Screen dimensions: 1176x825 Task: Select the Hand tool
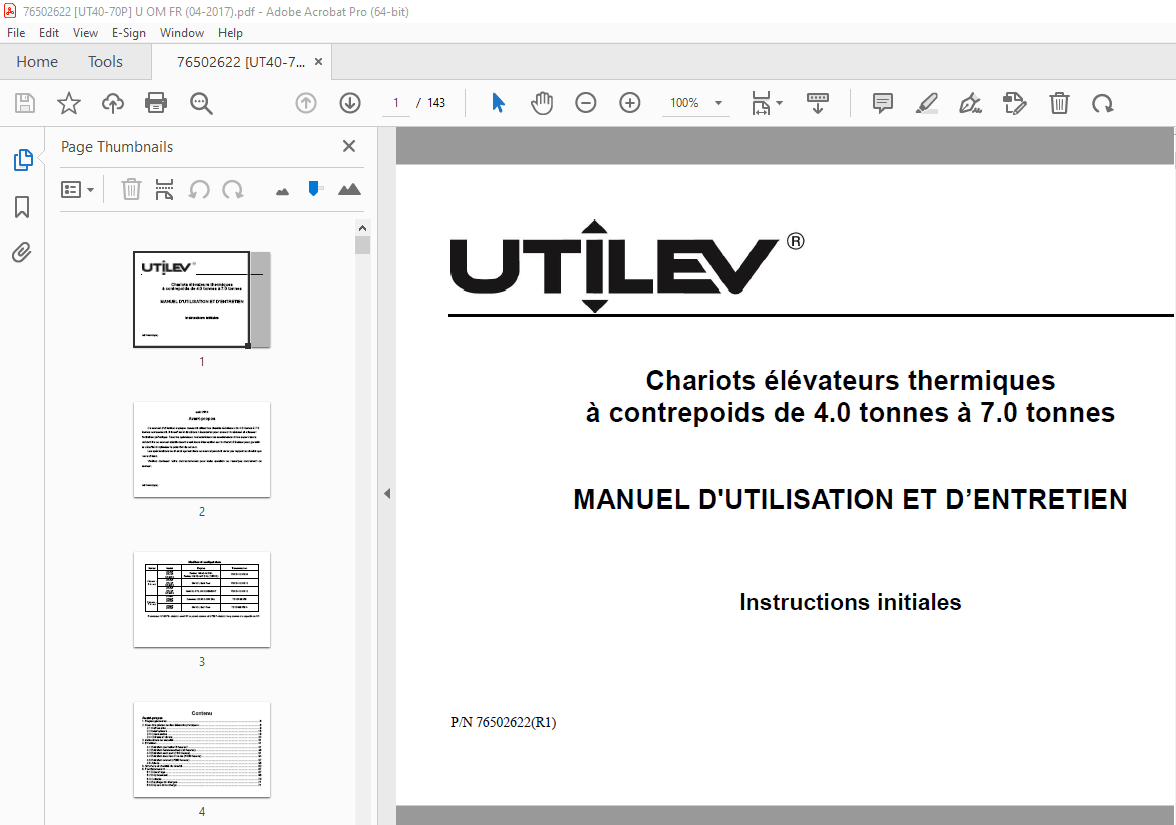click(541, 102)
